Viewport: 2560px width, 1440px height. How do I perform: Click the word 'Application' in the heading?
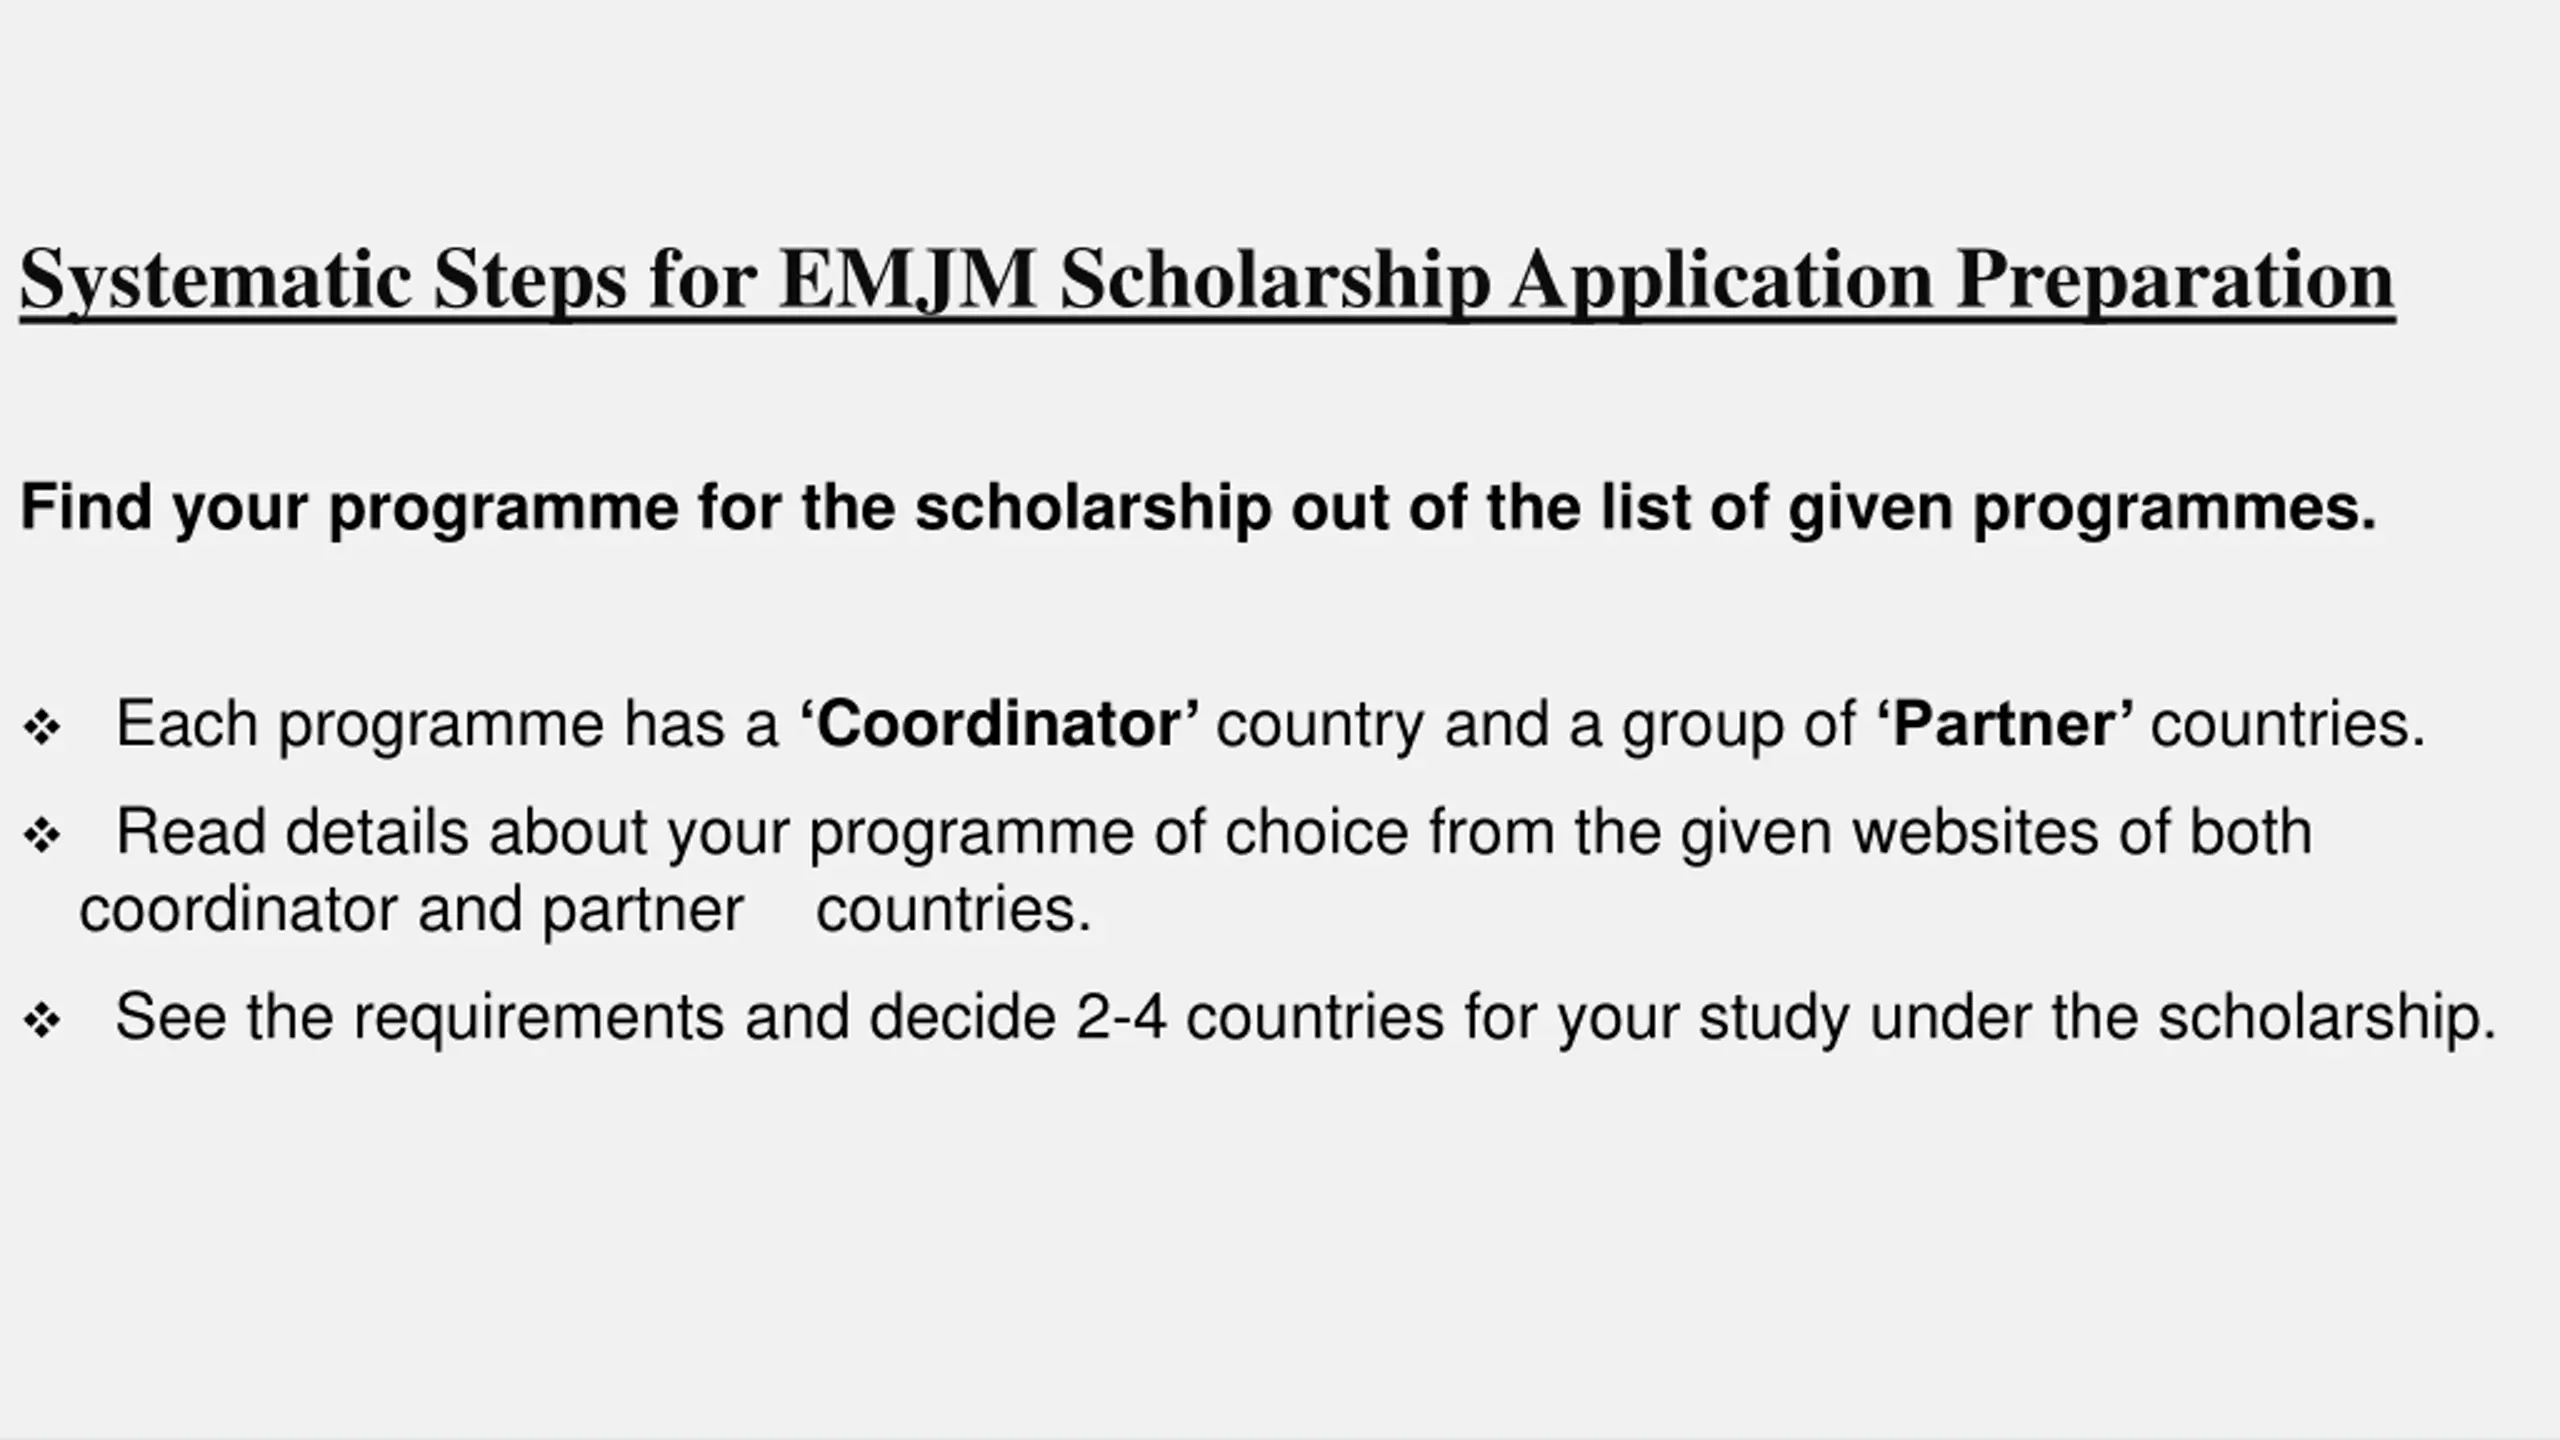pos(1721,281)
